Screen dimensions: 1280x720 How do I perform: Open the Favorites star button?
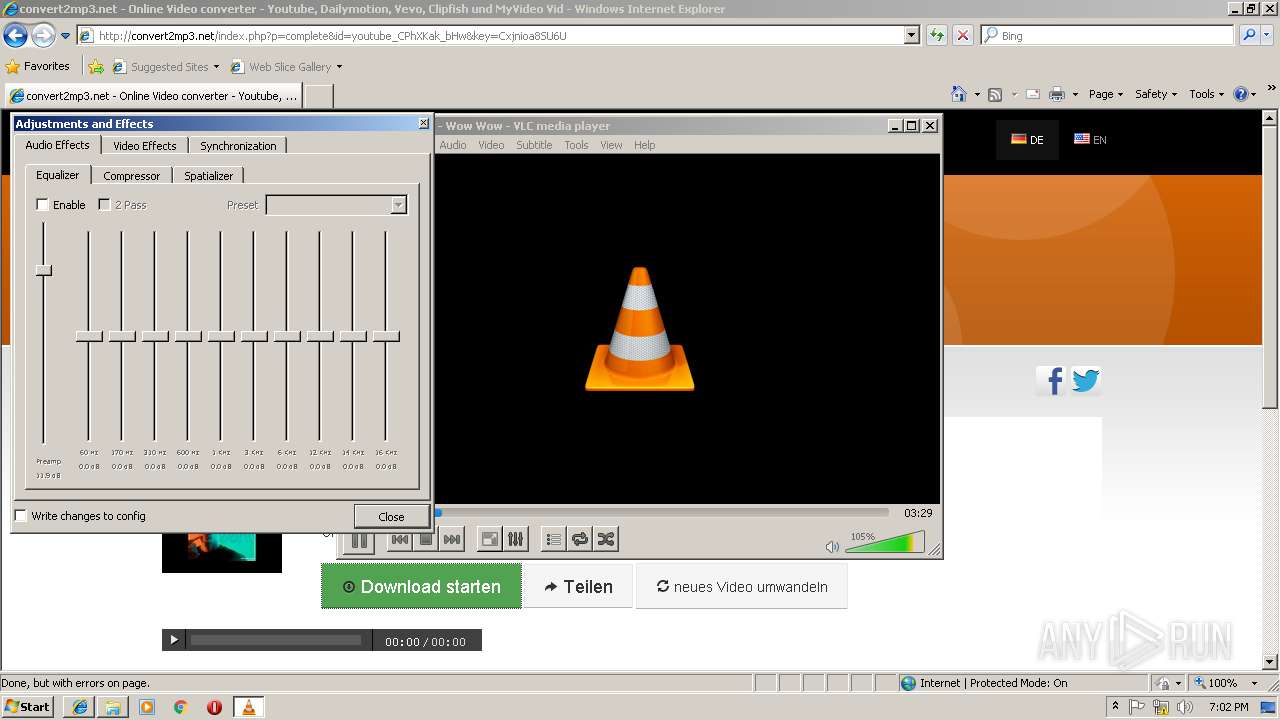[x=38, y=66]
